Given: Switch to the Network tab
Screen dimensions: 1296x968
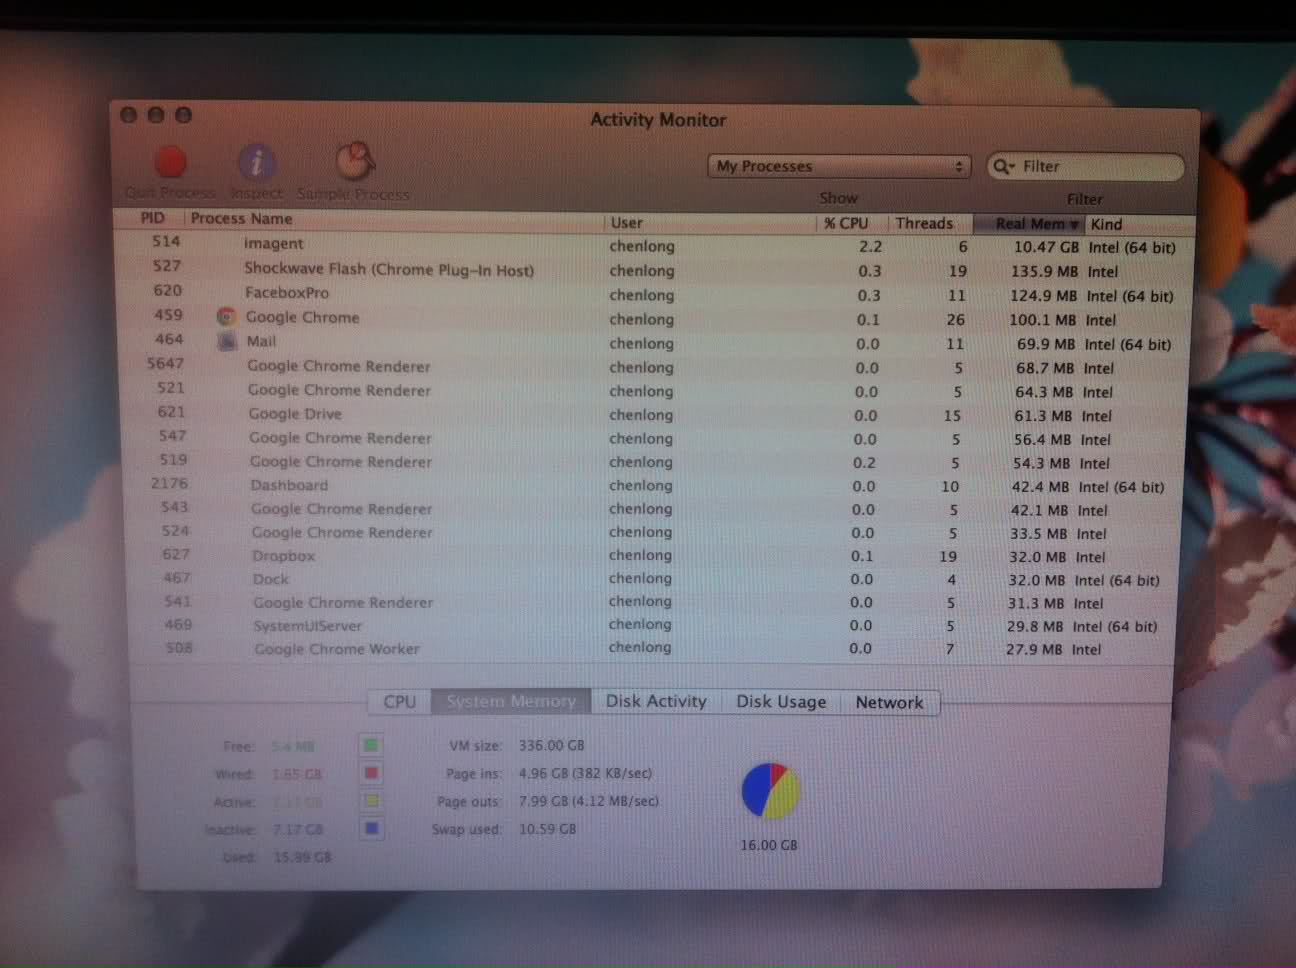Looking at the screenshot, I should pyautogui.click(x=890, y=702).
